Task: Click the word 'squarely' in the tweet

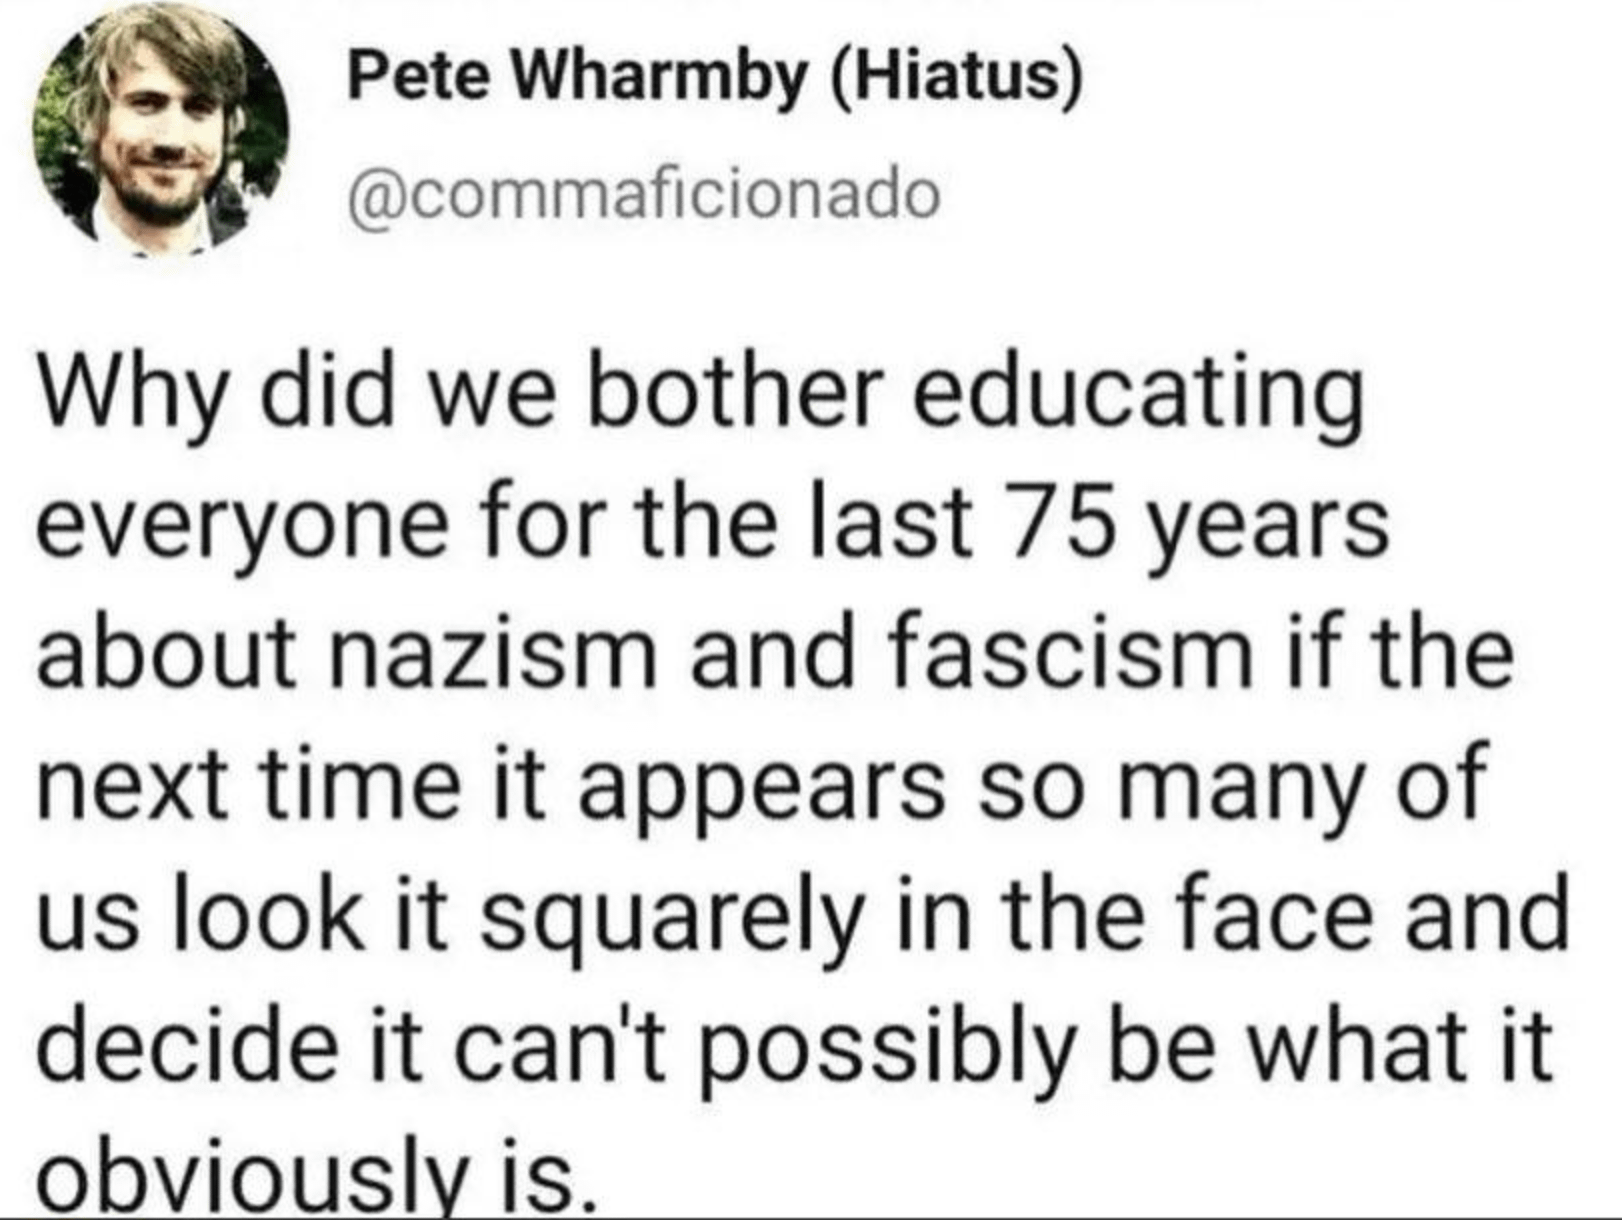Action: tap(670, 919)
